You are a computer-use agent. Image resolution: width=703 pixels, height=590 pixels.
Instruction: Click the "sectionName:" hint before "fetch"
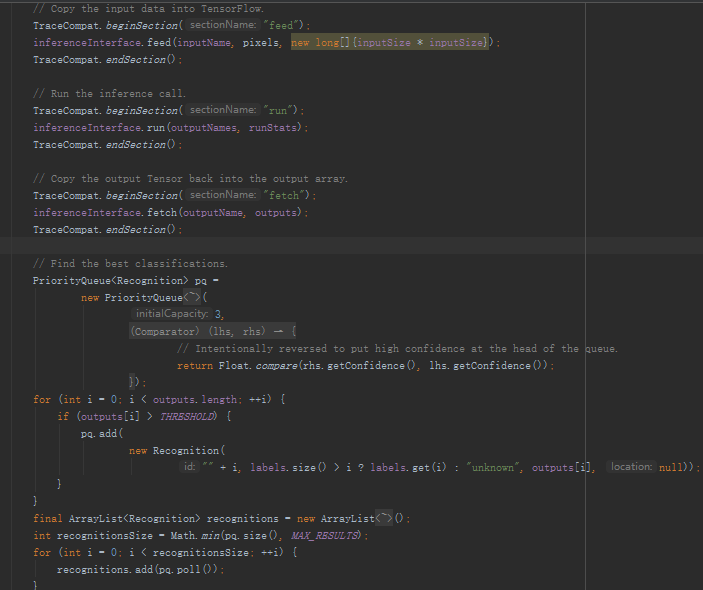[223, 195]
